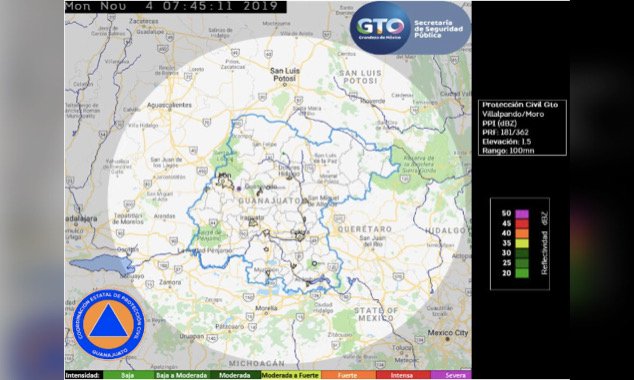Click the Mexico City map label

coord(448,333)
